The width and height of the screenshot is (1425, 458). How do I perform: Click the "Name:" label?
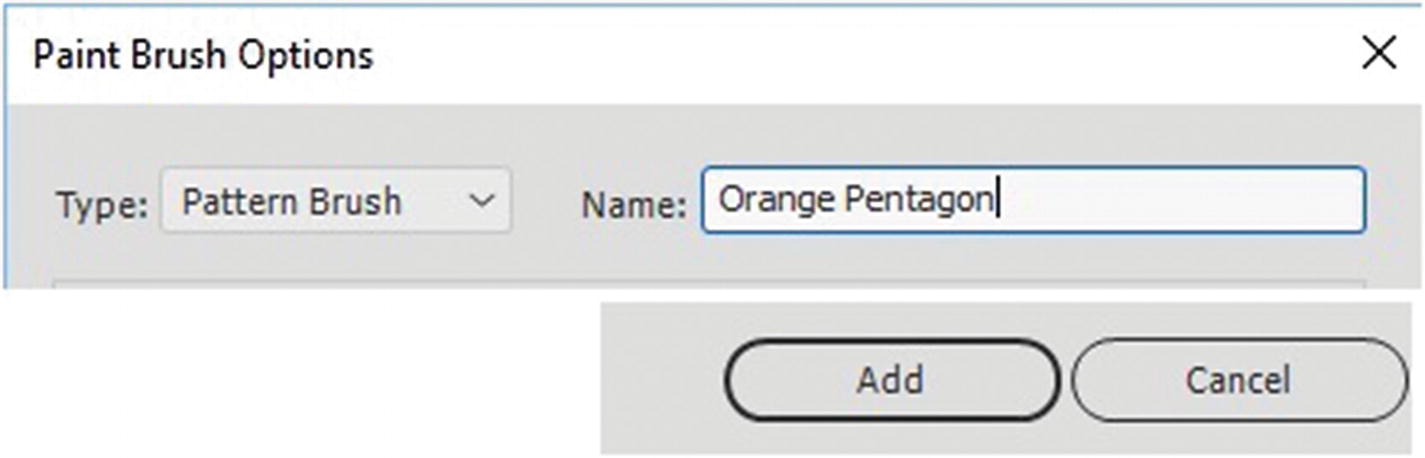coord(633,203)
